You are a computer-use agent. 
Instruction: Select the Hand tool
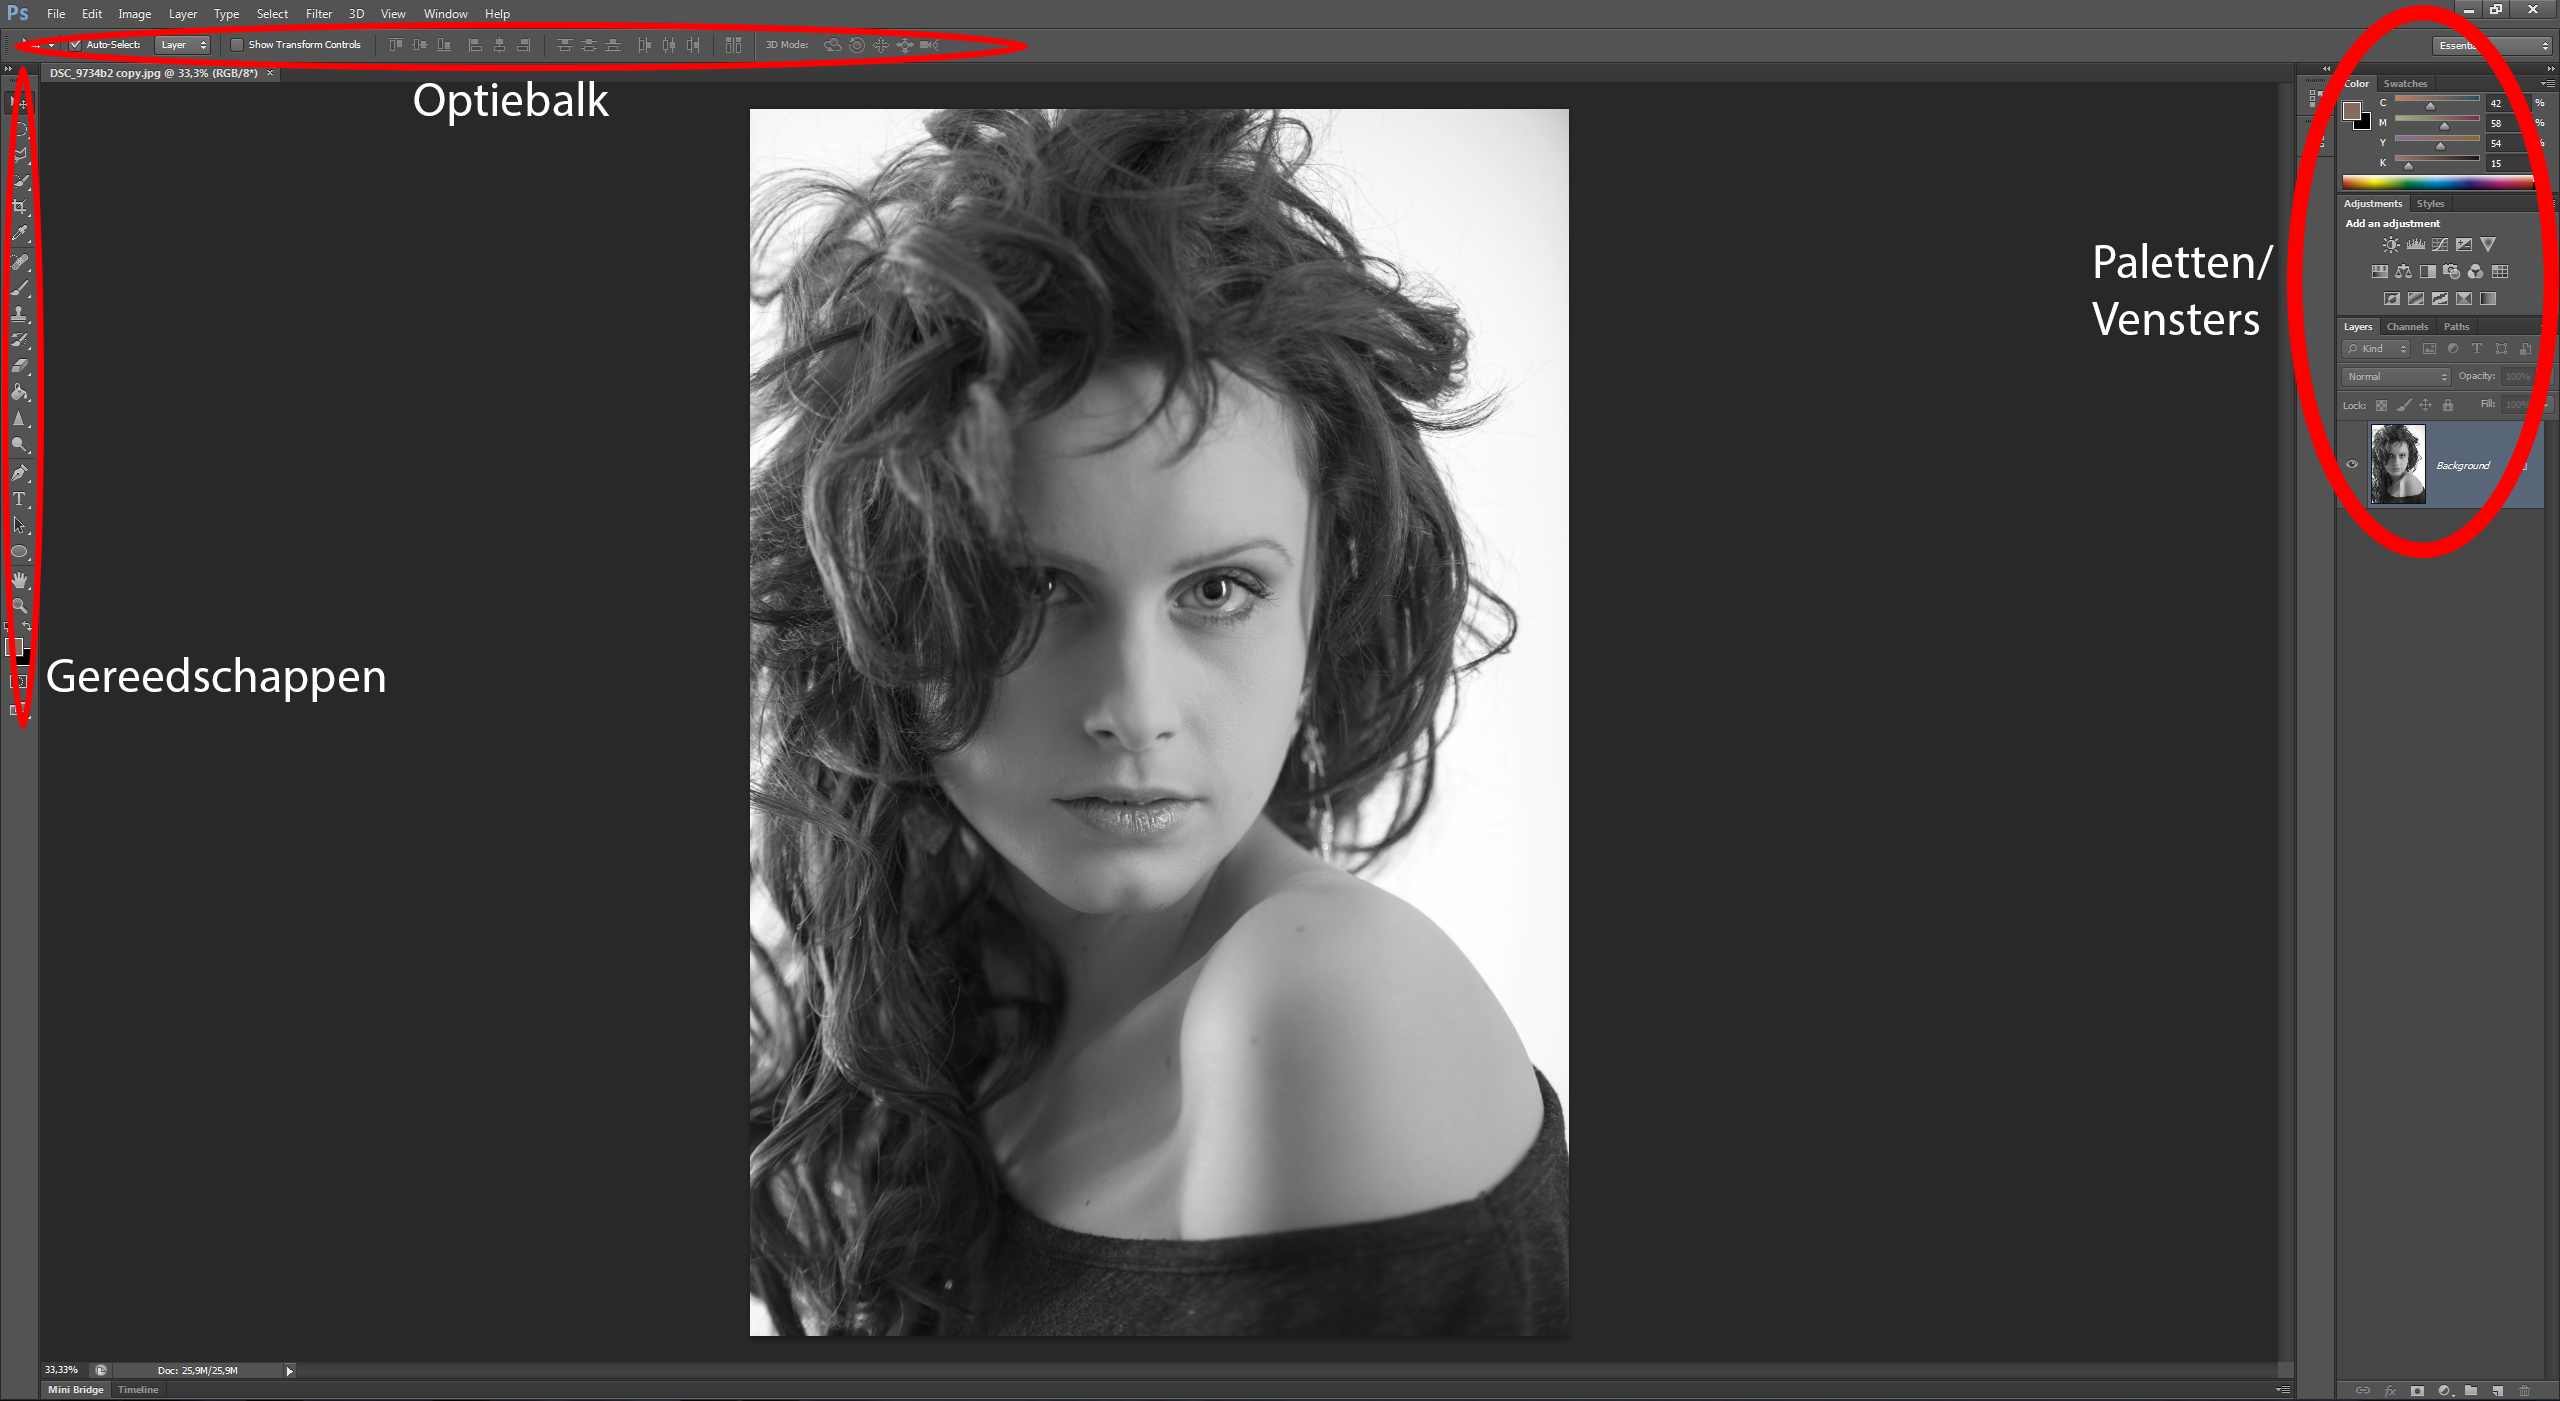(x=19, y=579)
